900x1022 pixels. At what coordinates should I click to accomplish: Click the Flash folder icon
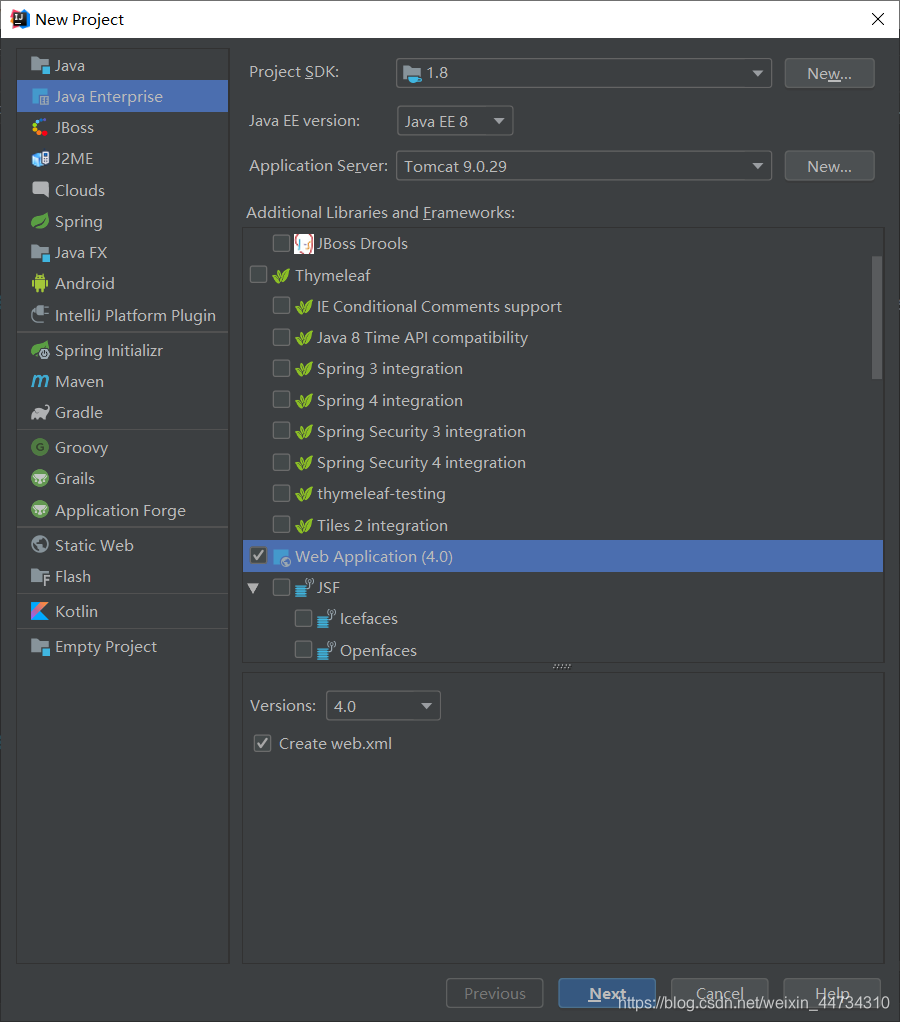[40, 576]
